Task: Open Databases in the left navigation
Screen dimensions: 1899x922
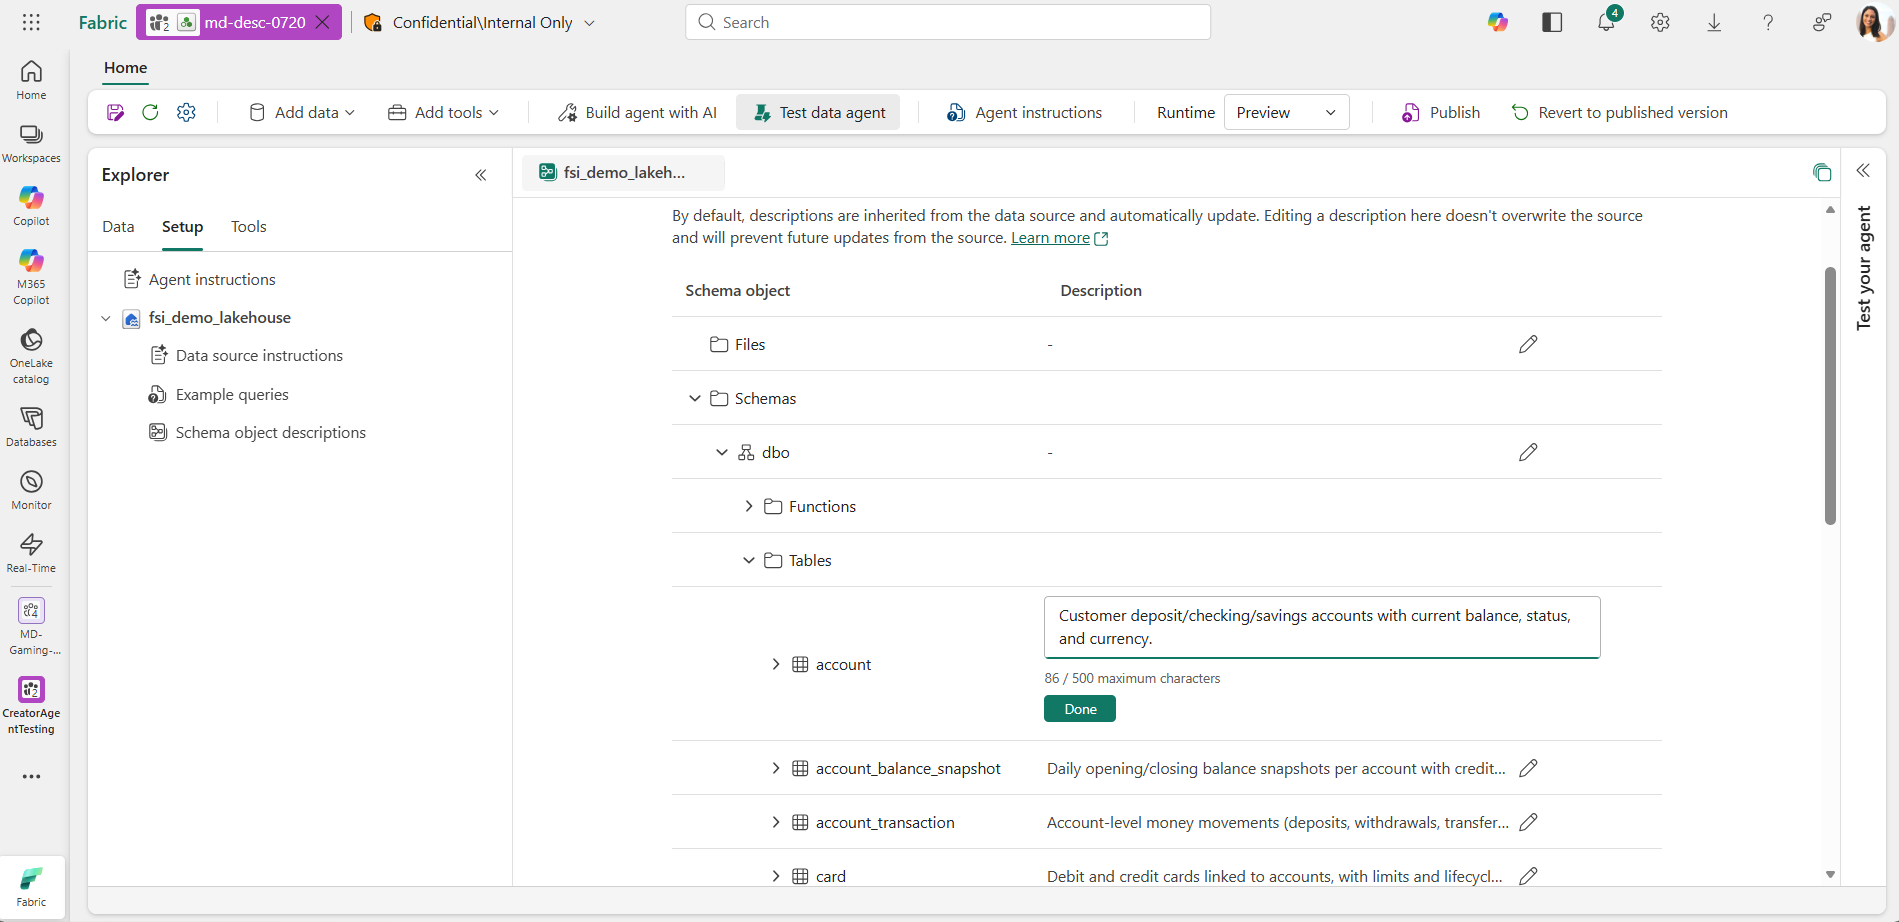Action: click(31, 427)
